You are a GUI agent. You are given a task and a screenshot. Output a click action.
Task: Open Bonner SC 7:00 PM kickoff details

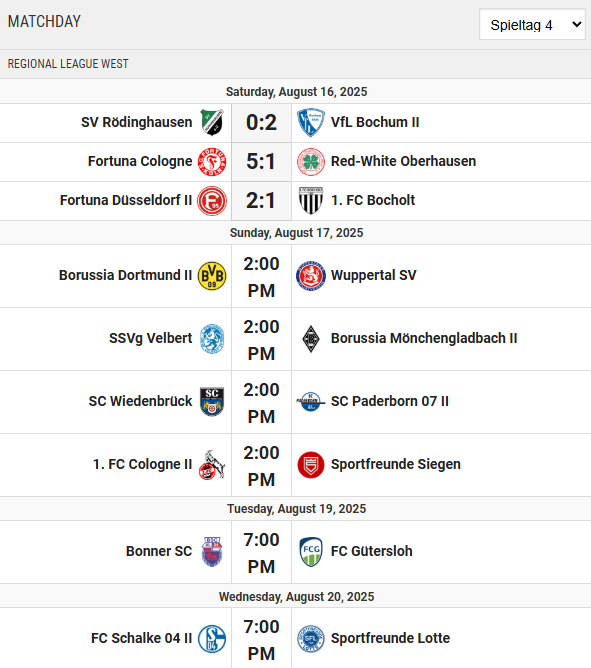(261, 553)
